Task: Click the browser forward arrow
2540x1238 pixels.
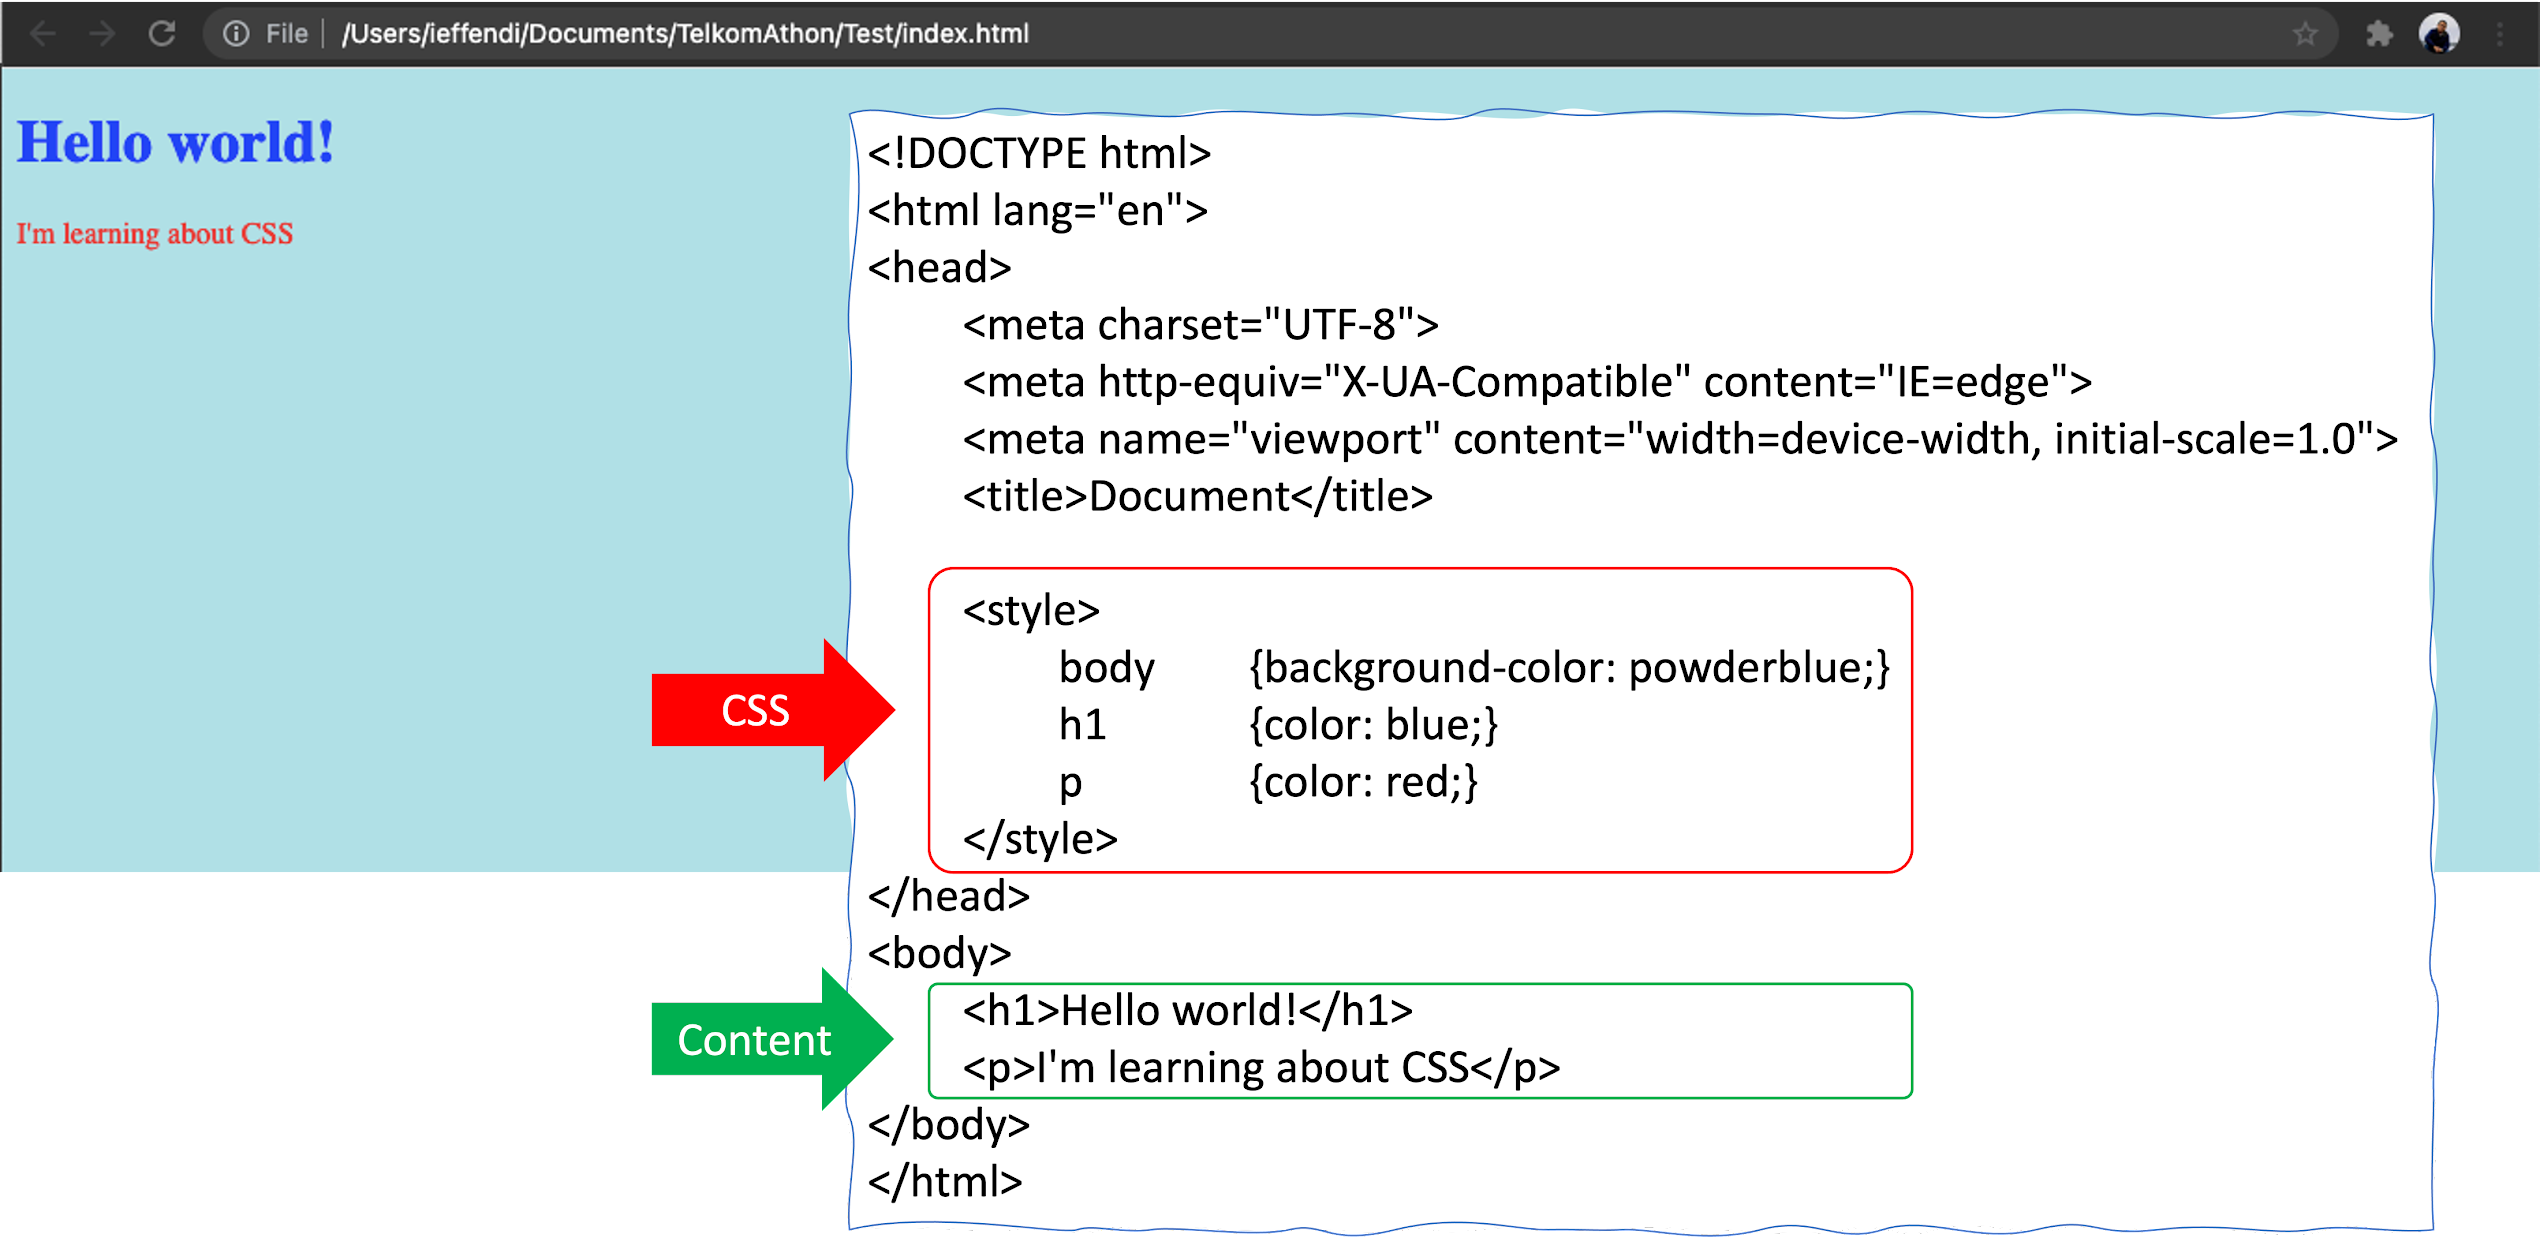Action: pos(102,34)
